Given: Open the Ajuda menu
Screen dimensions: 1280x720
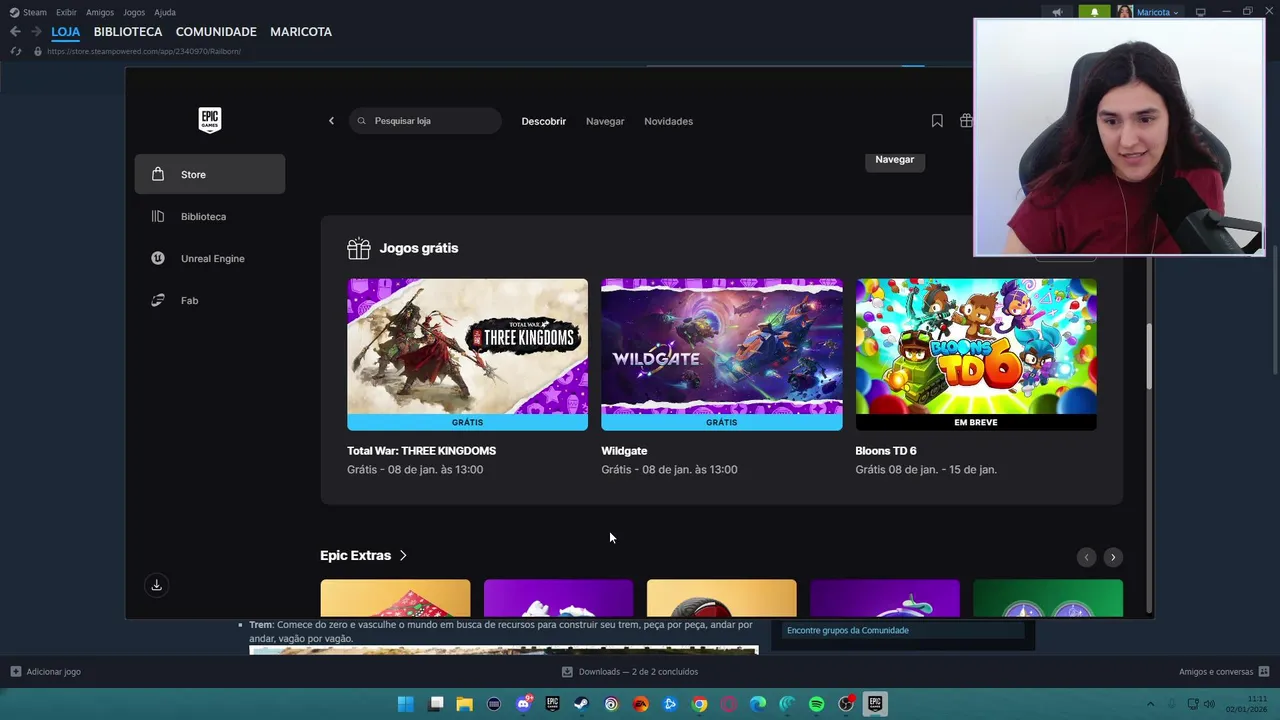Looking at the screenshot, I should pyautogui.click(x=165, y=12).
